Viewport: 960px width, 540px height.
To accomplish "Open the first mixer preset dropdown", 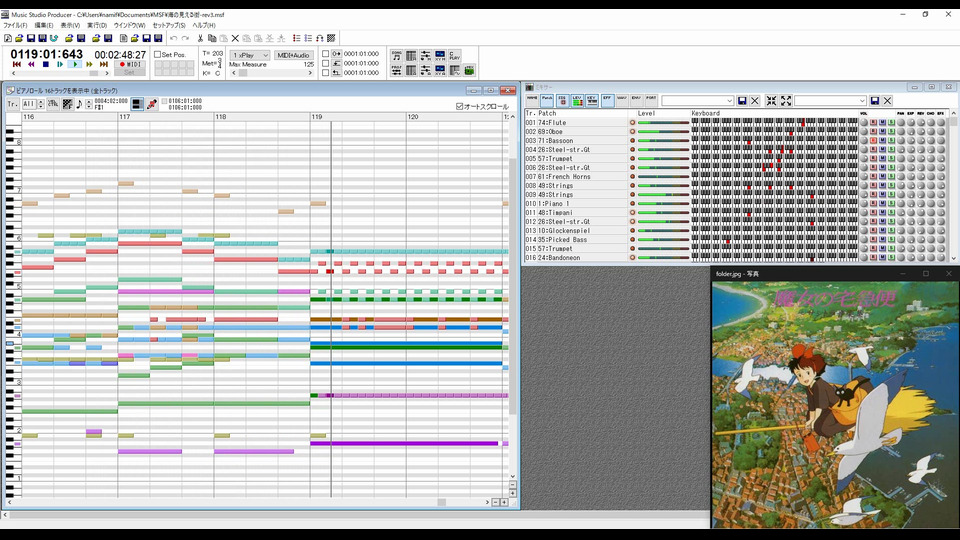I will 697,100.
